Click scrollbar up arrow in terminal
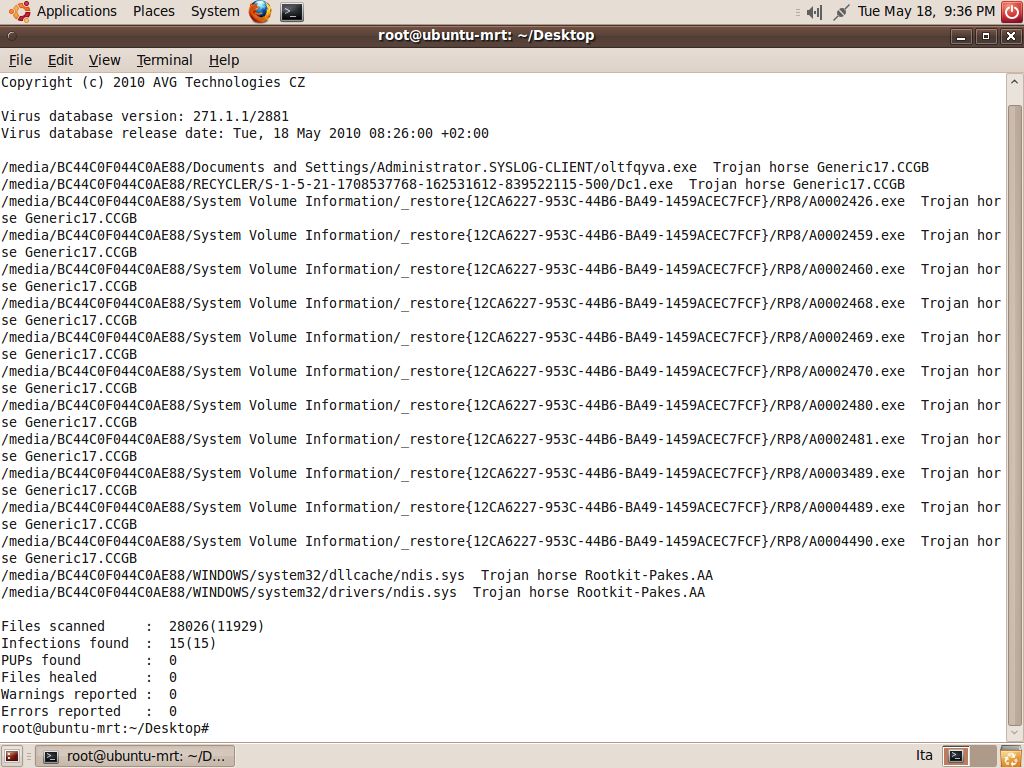 click(1014, 82)
